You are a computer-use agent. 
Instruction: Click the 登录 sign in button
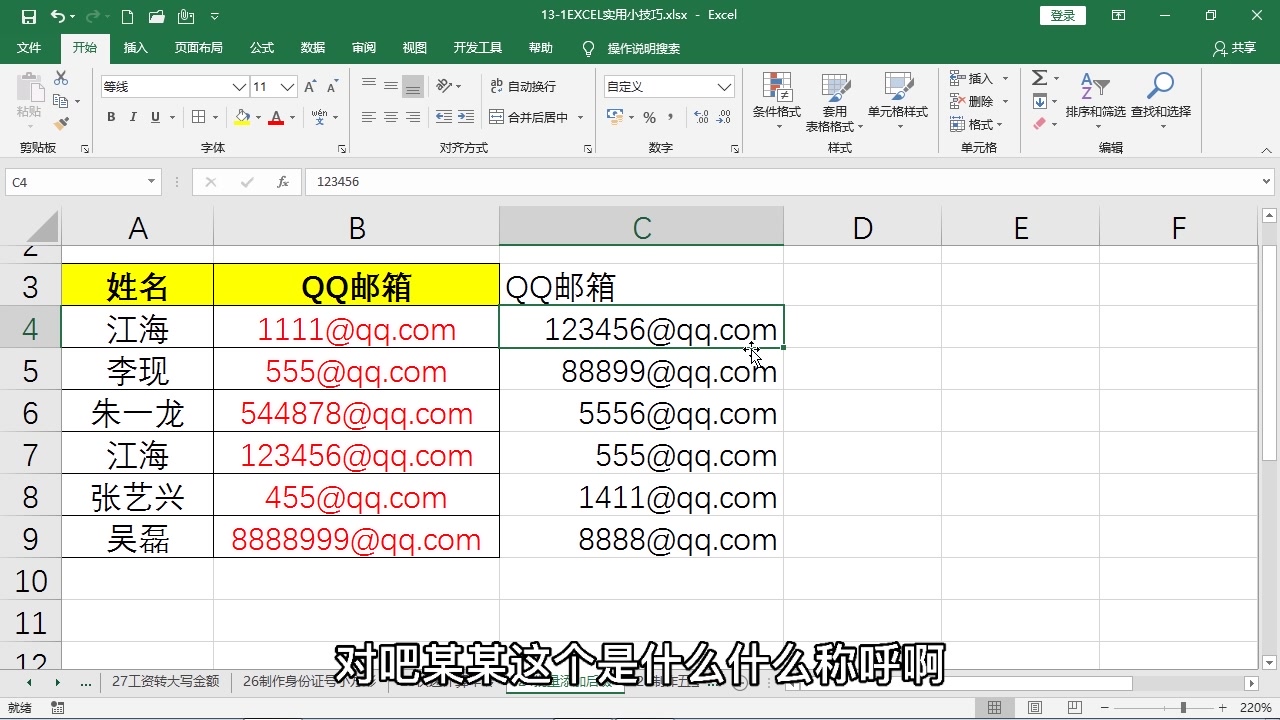[1062, 15]
